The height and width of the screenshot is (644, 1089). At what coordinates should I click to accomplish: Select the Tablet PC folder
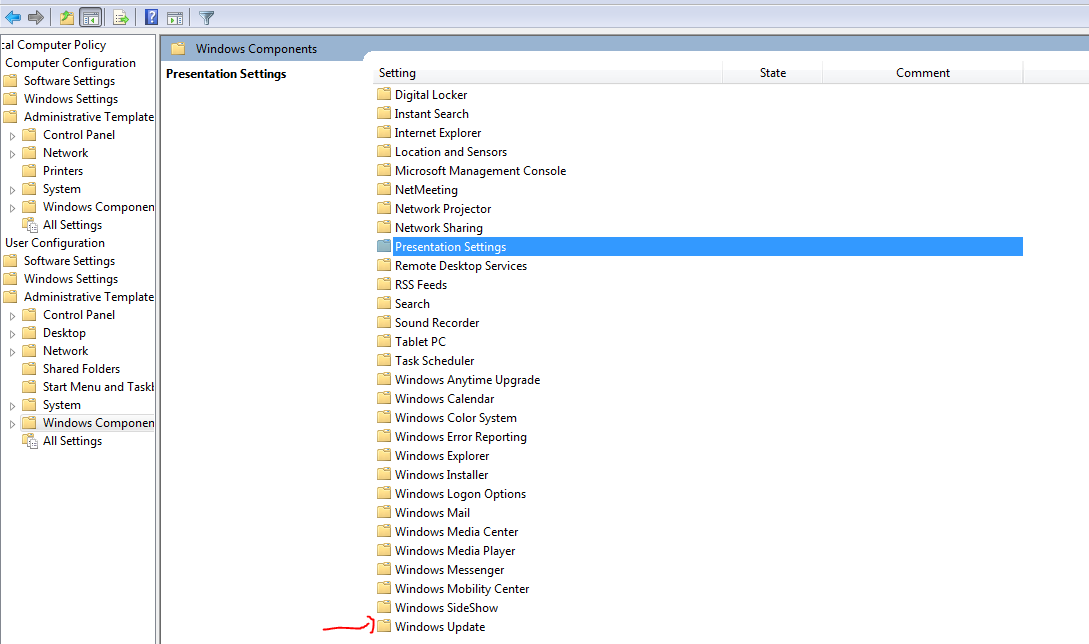pyautogui.click(x=420, y=342)
